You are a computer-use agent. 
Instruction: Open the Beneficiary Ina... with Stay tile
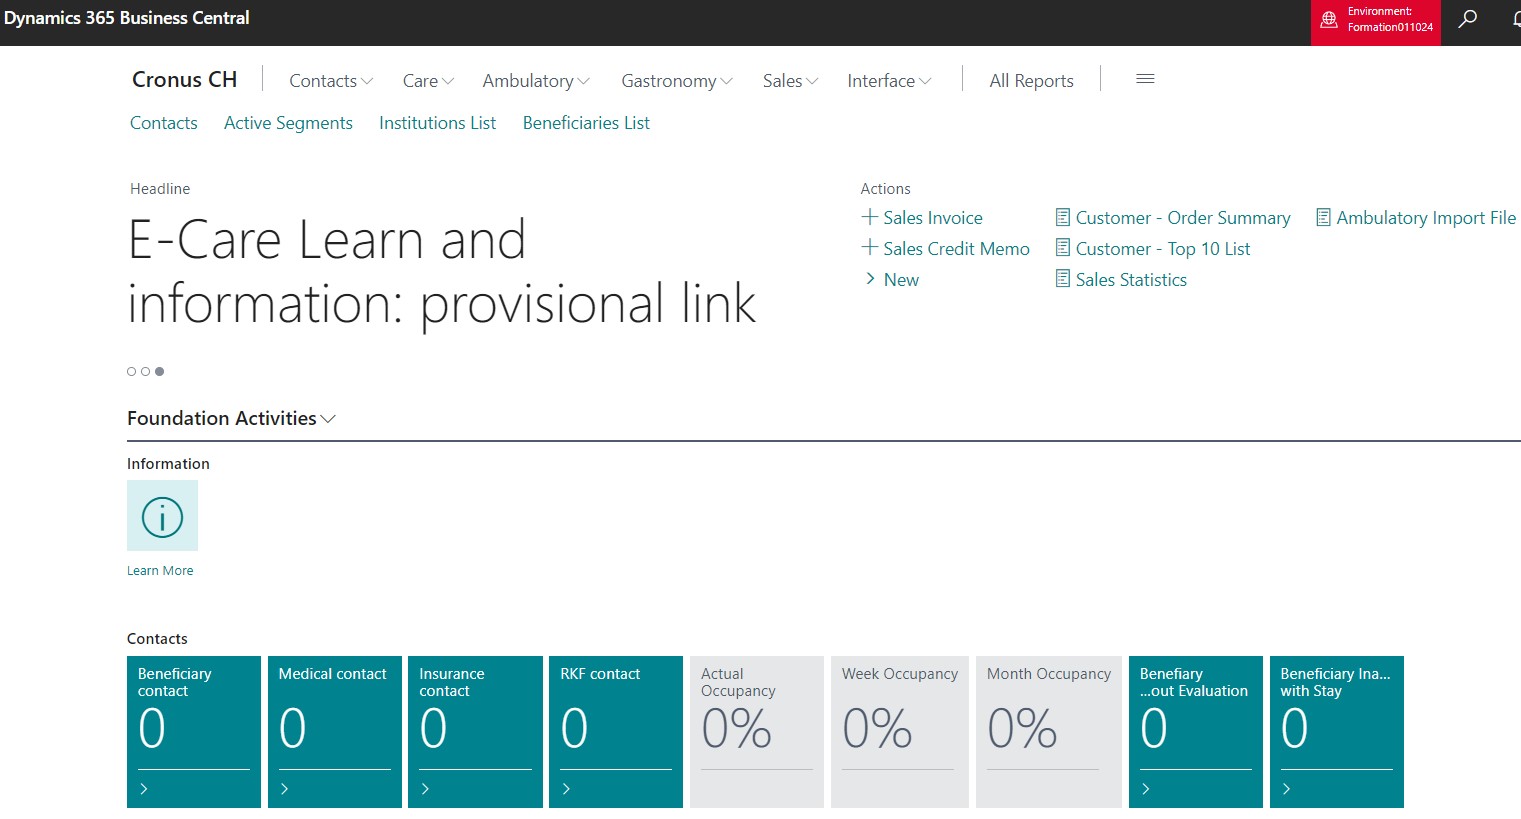[1337, 732]
